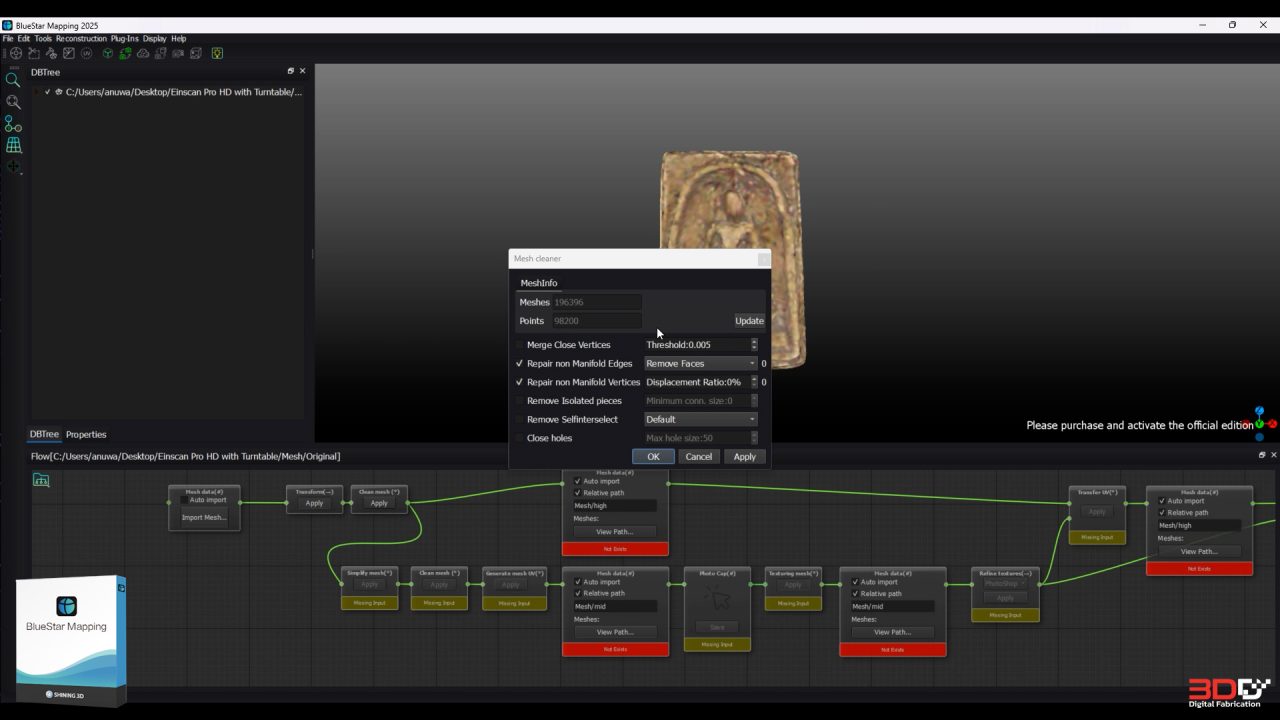This screenshot has width=1280, height=720.
Task: Open the node graph tool in left sidebar
Action: [x=13, y=124]
